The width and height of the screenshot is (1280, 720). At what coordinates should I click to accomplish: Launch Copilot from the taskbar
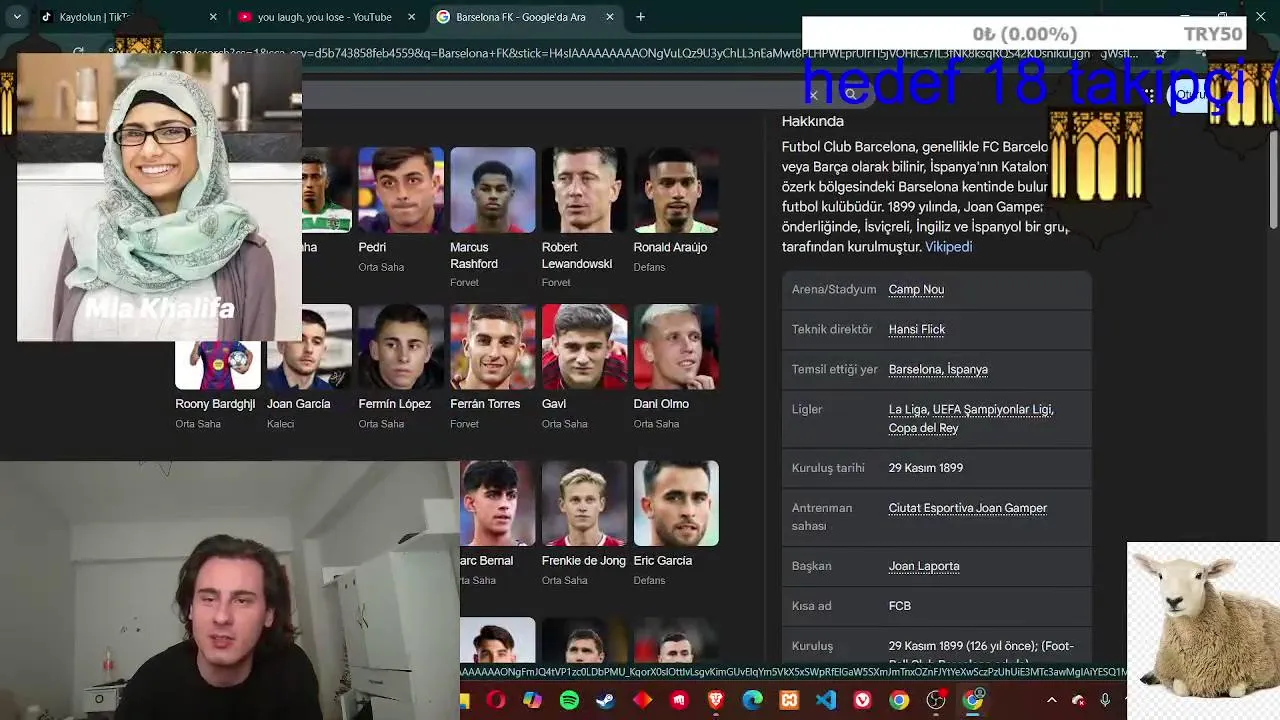click(x=532, y=701)
